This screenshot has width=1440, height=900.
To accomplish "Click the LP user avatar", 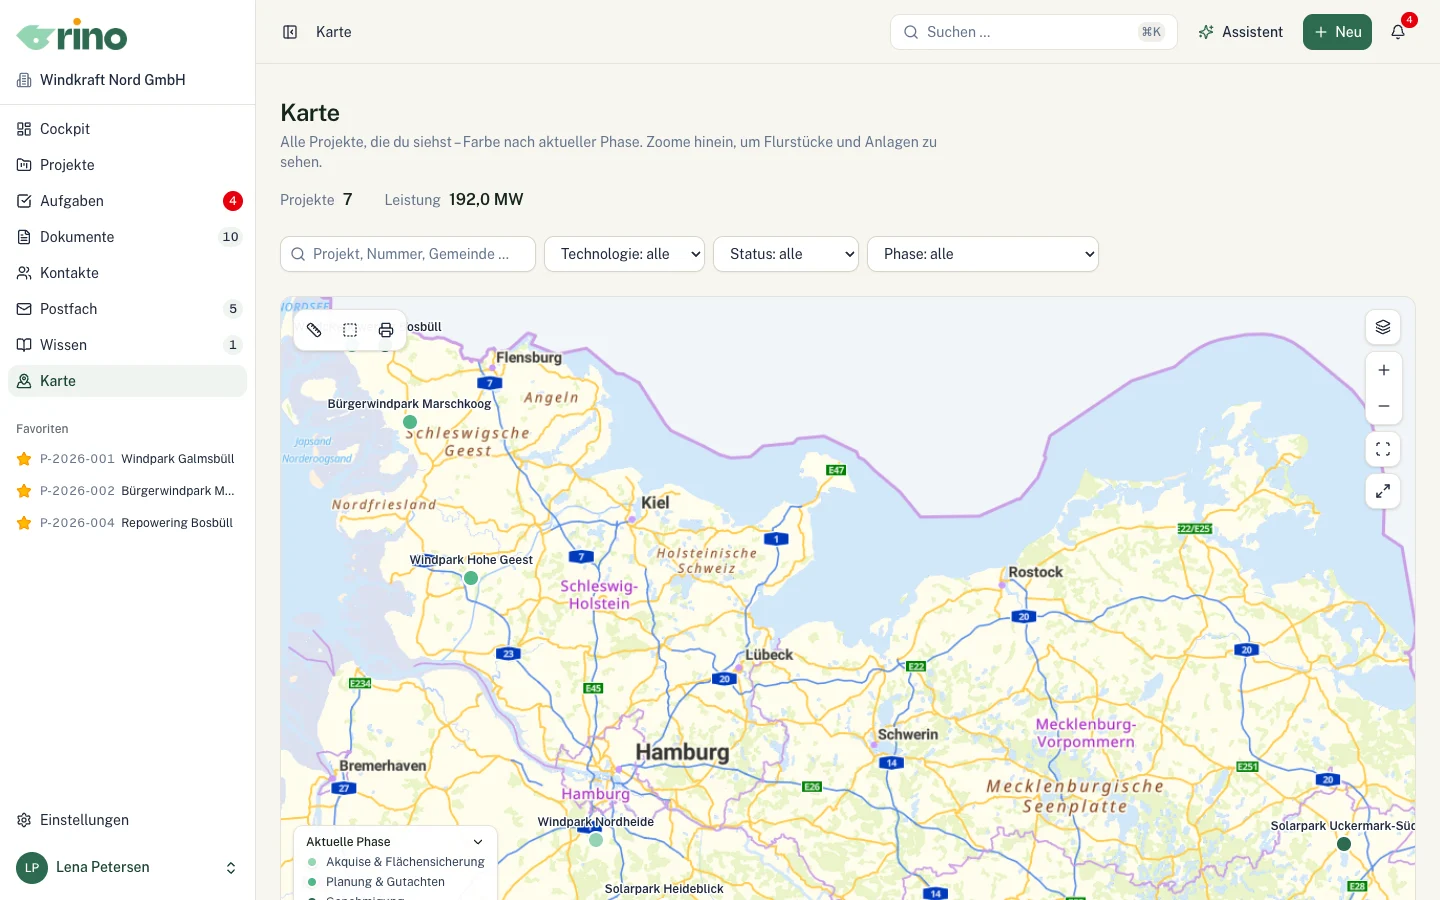I will (32, 868).
